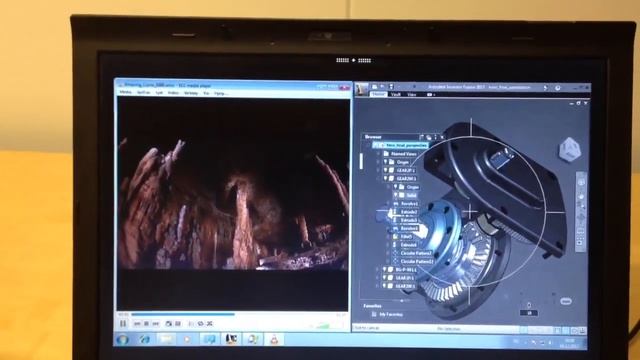Screen dimensions: 640x360
Task: Toggle visibility bulb of first GEAR component
Action: click(385, 170)
